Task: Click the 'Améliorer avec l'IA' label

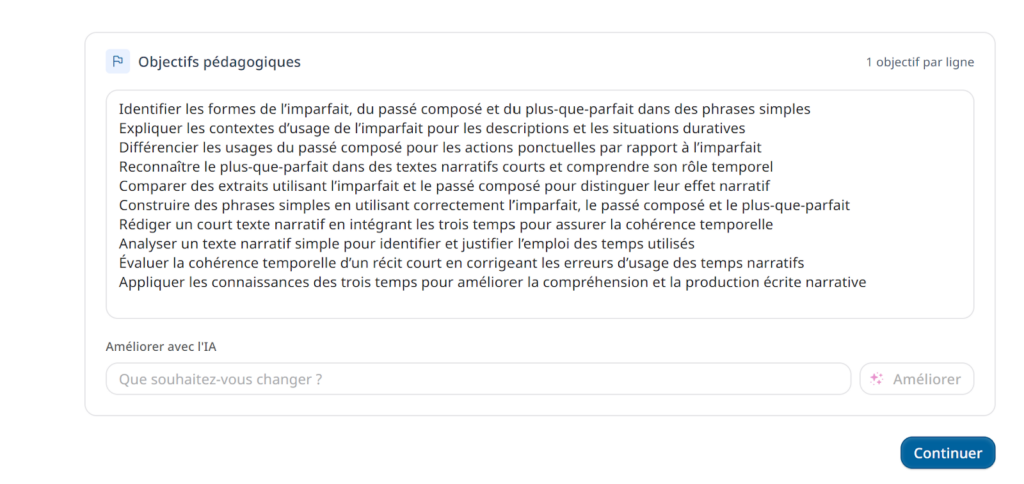Action: click(161, 346)
